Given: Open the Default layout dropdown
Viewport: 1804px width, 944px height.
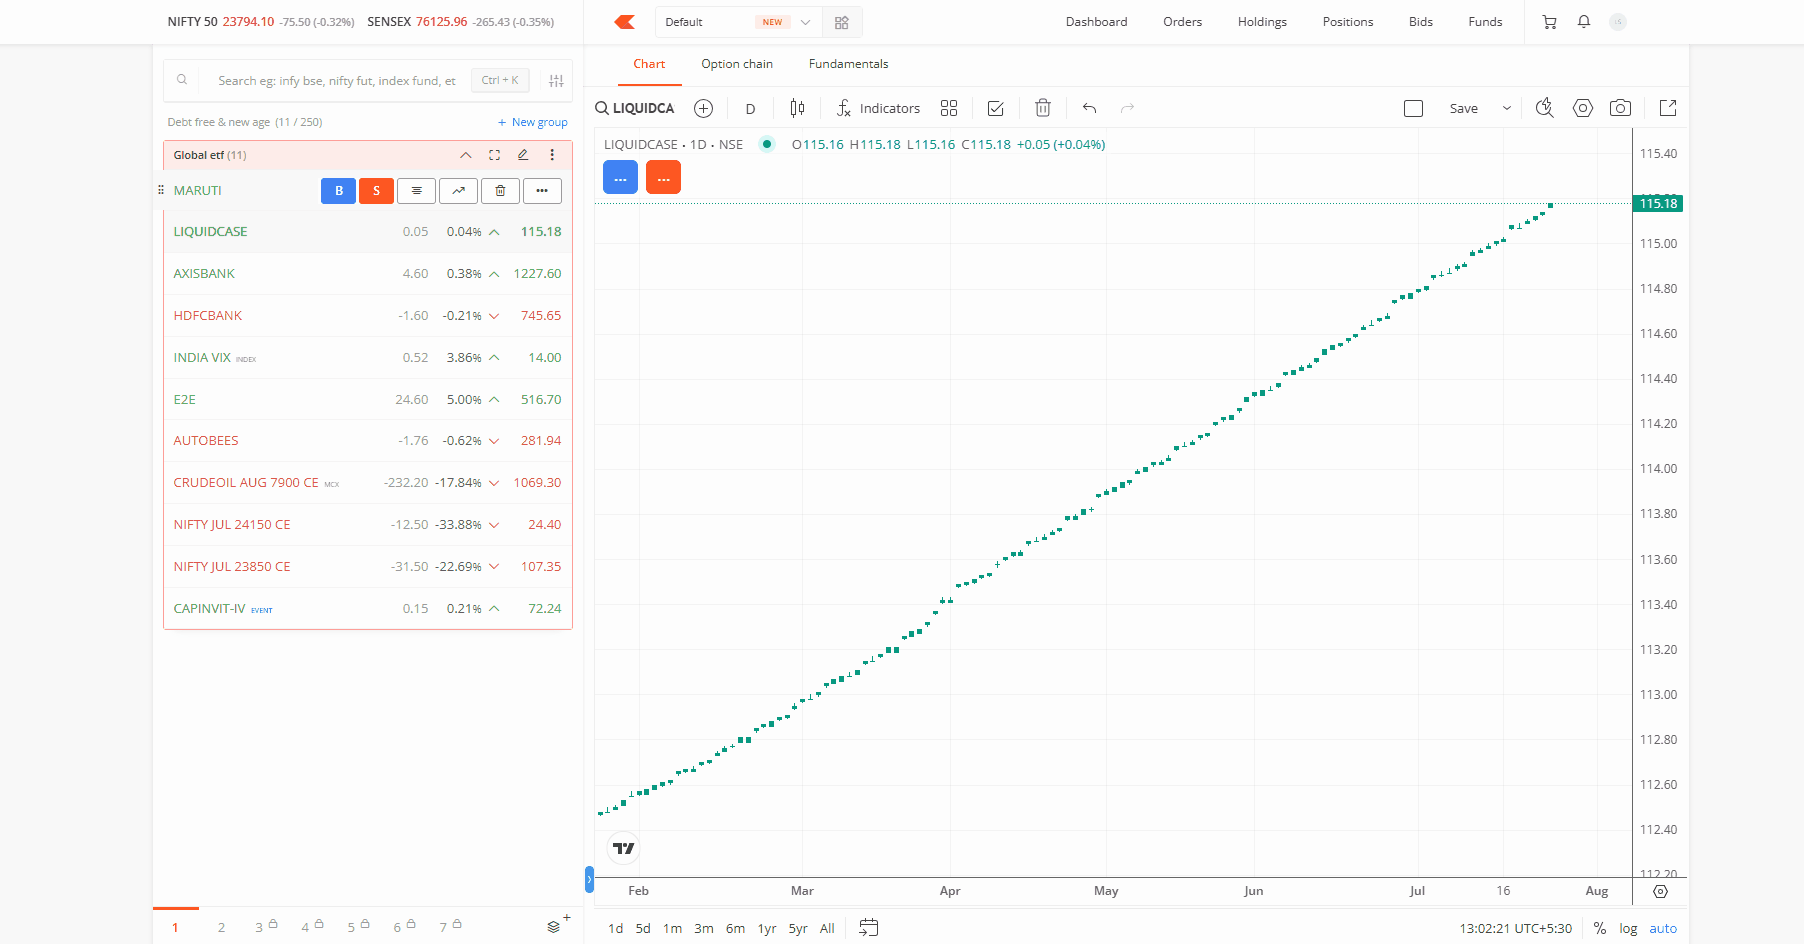Looking at the screenshot, I should (x=738, y=22).
